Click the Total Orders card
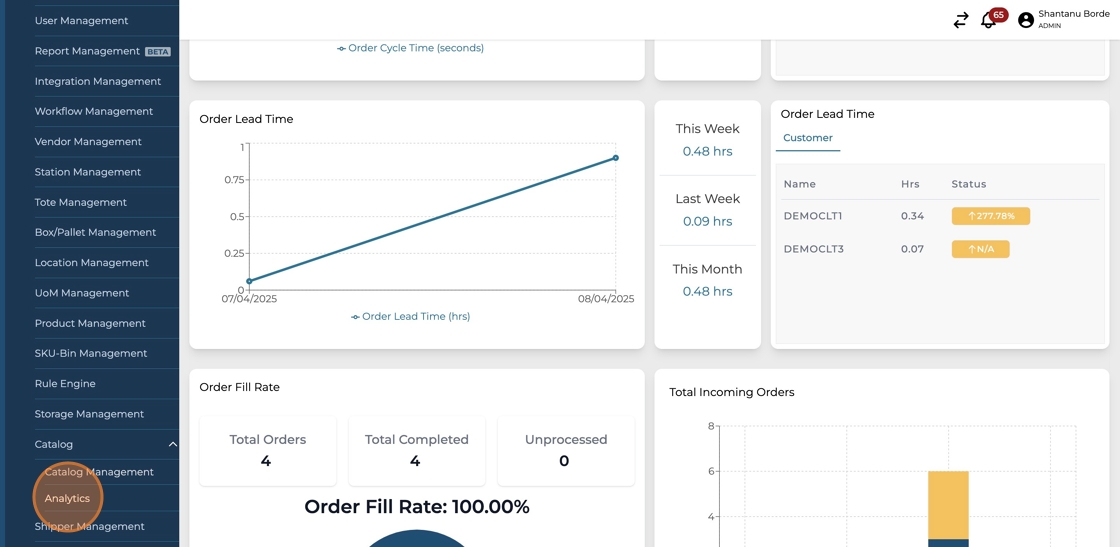Screen dimensions: 1120x547 click(267, 450)
